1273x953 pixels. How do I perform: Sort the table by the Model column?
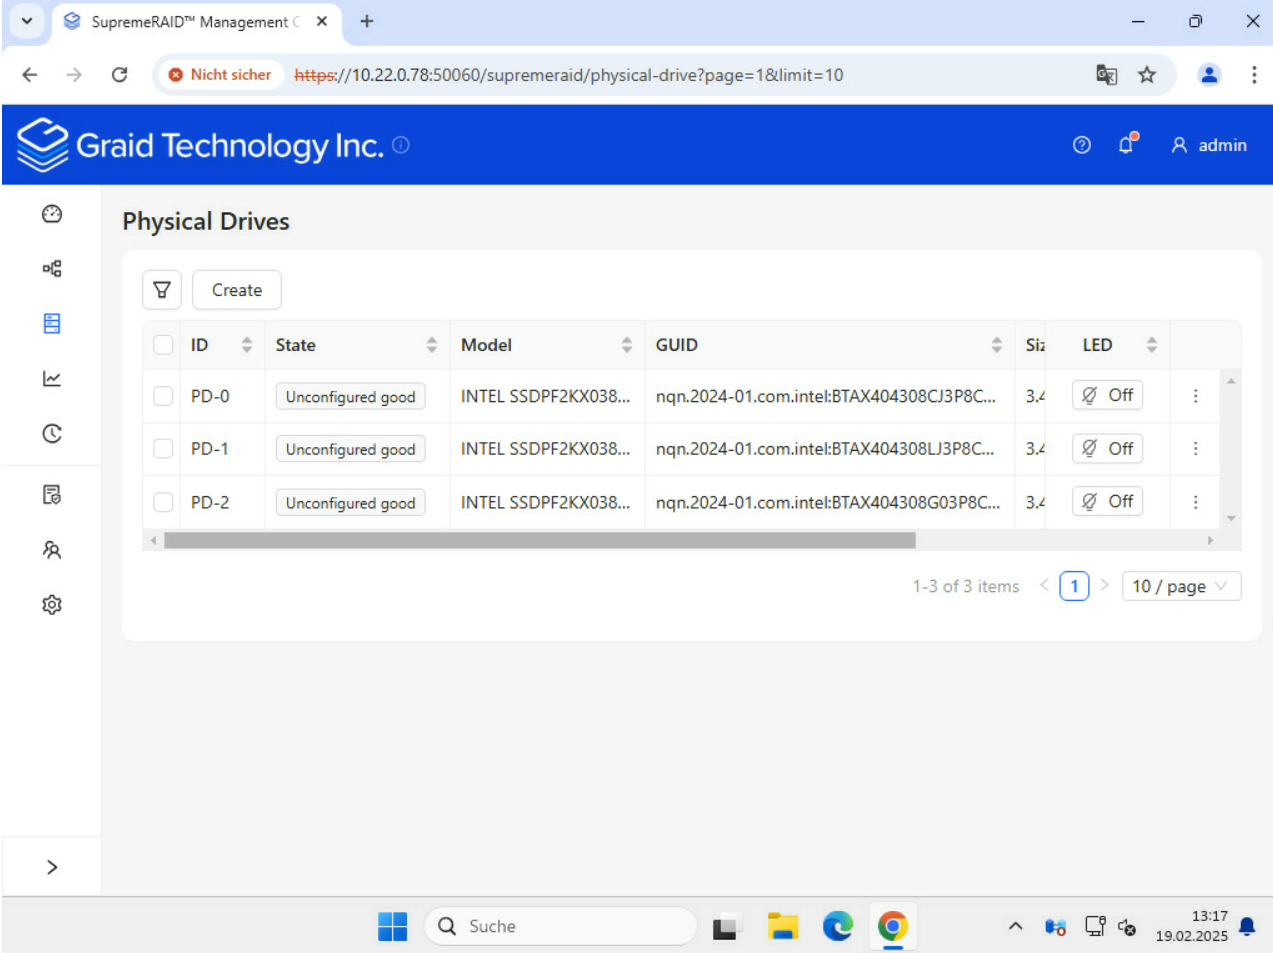click(x=627, y=345)
